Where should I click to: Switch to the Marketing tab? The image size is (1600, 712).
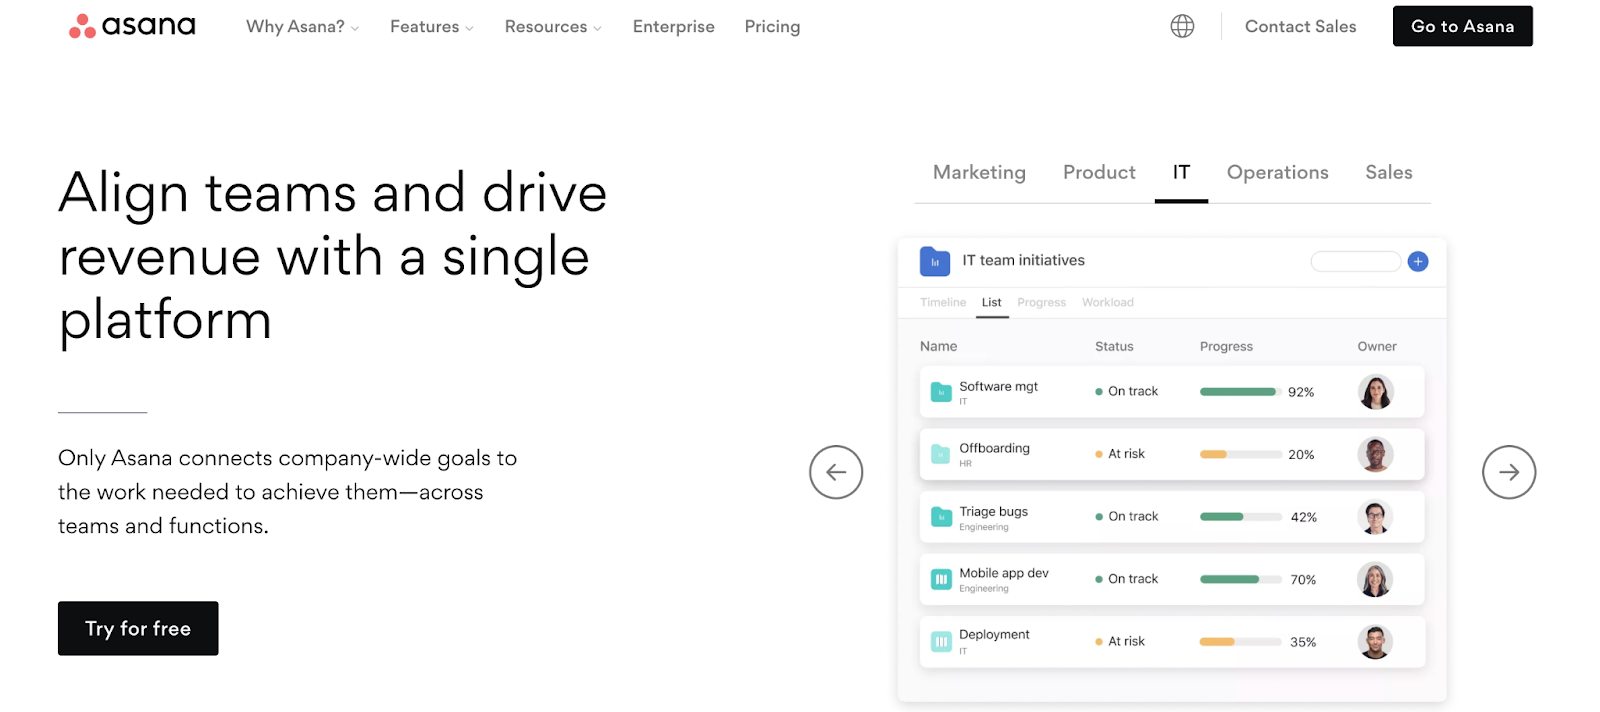[979, 172]
